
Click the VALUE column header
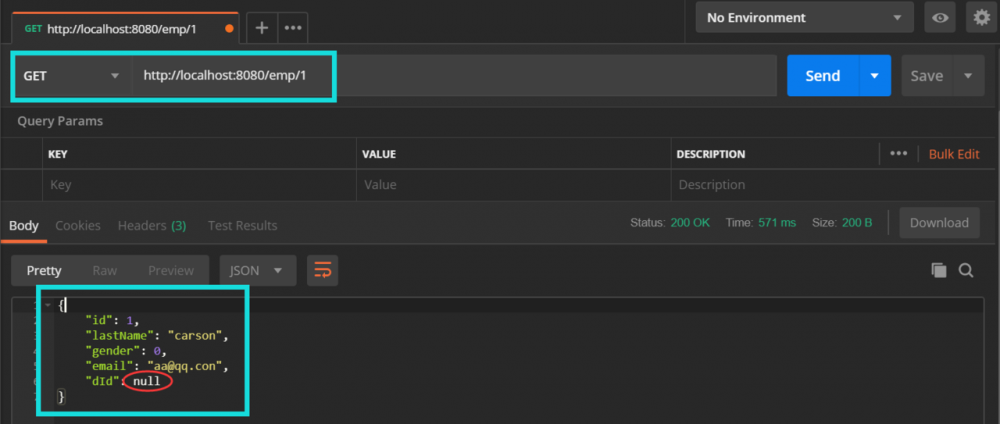click(x=379, y=154)
